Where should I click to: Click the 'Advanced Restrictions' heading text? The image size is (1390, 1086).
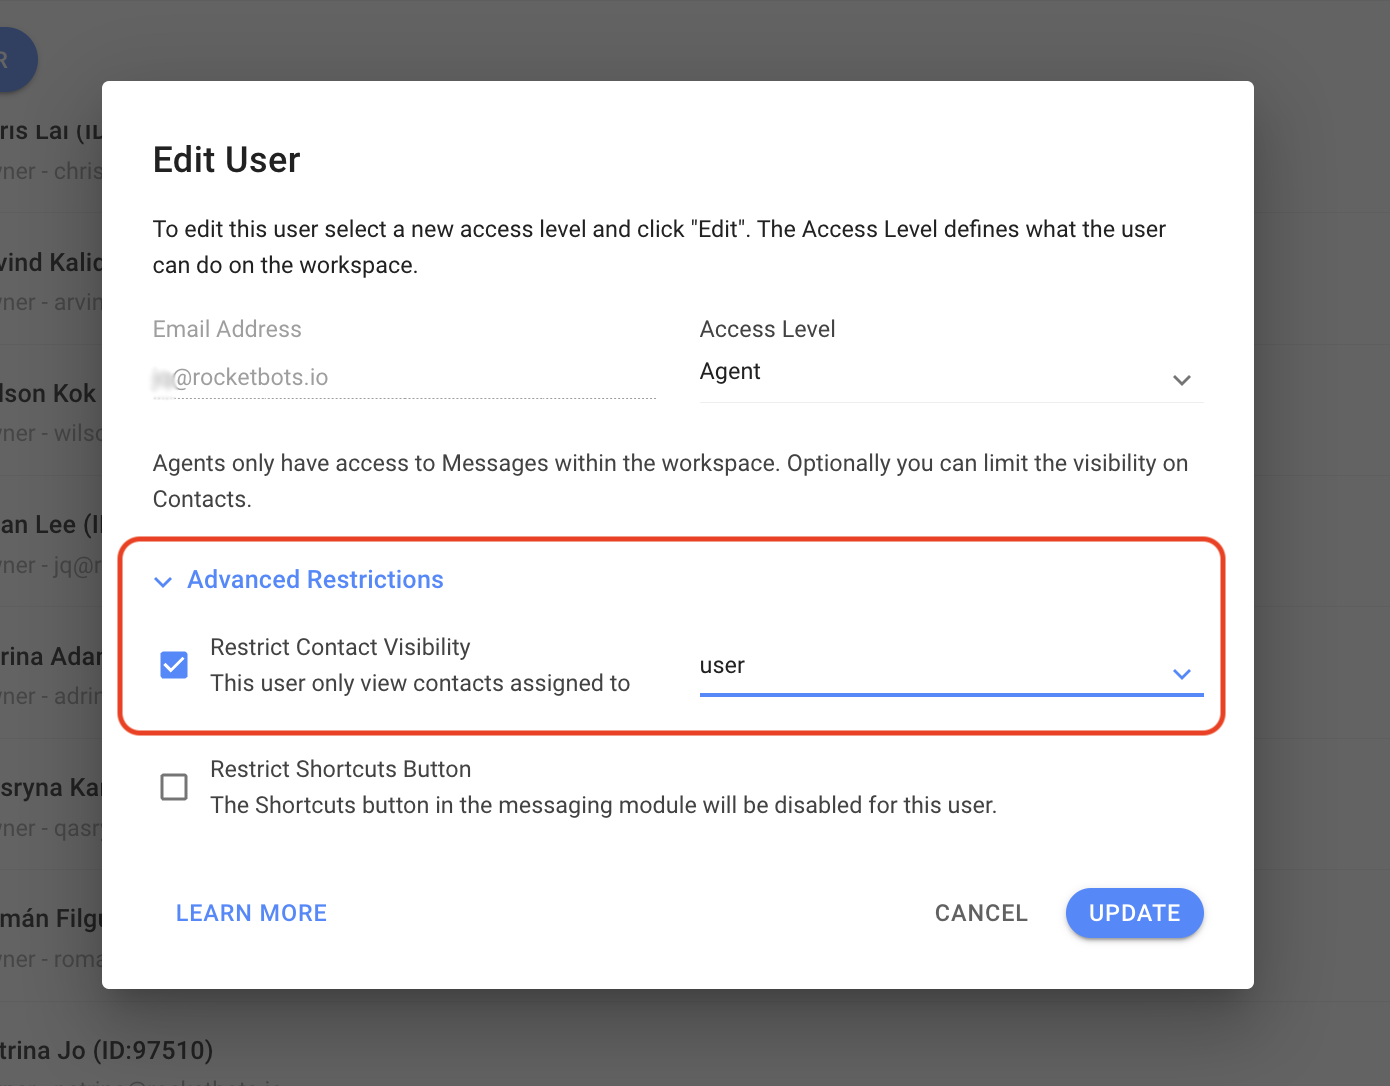pyautogui.click(x=315, y=580)
